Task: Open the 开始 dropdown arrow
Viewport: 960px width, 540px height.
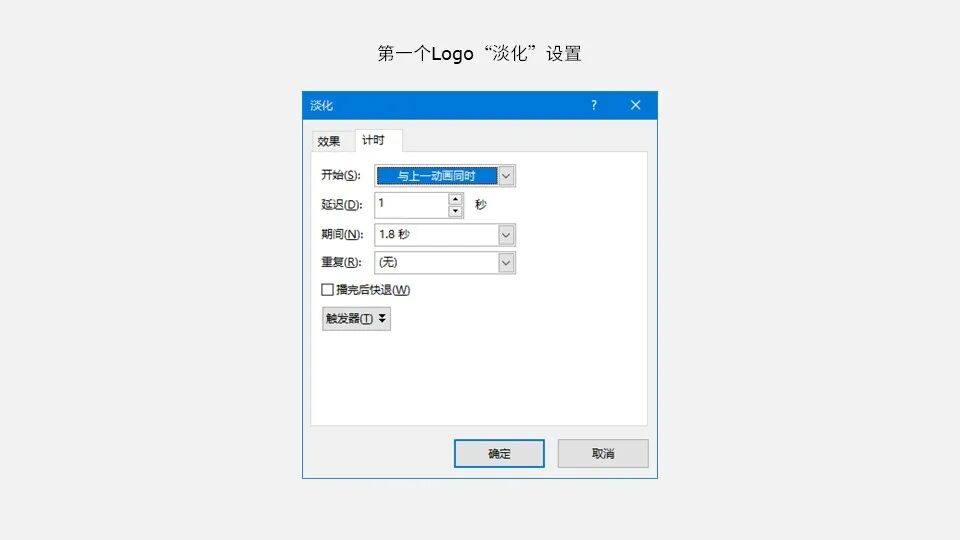Action: pyautogui.click(x=506, y=176)
